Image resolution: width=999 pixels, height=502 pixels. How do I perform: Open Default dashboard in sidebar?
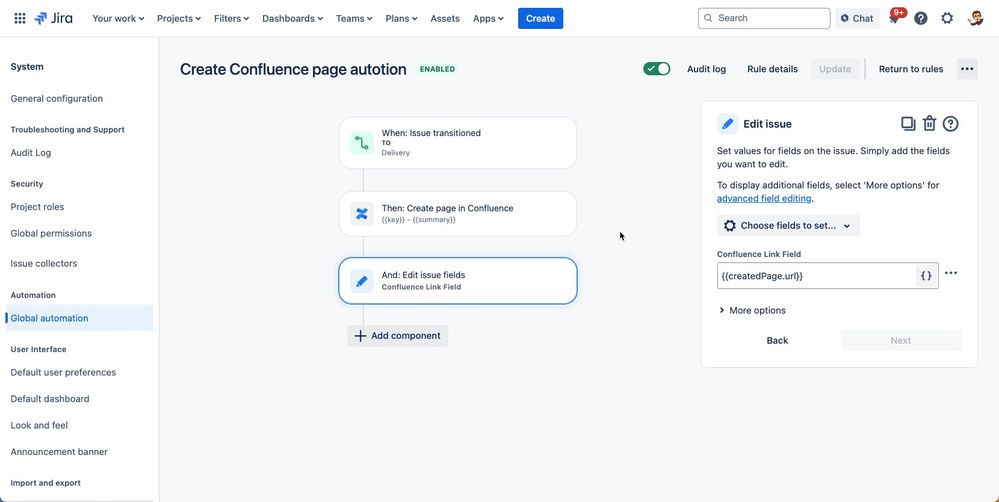pyautogui.click(x=50, y=399)
